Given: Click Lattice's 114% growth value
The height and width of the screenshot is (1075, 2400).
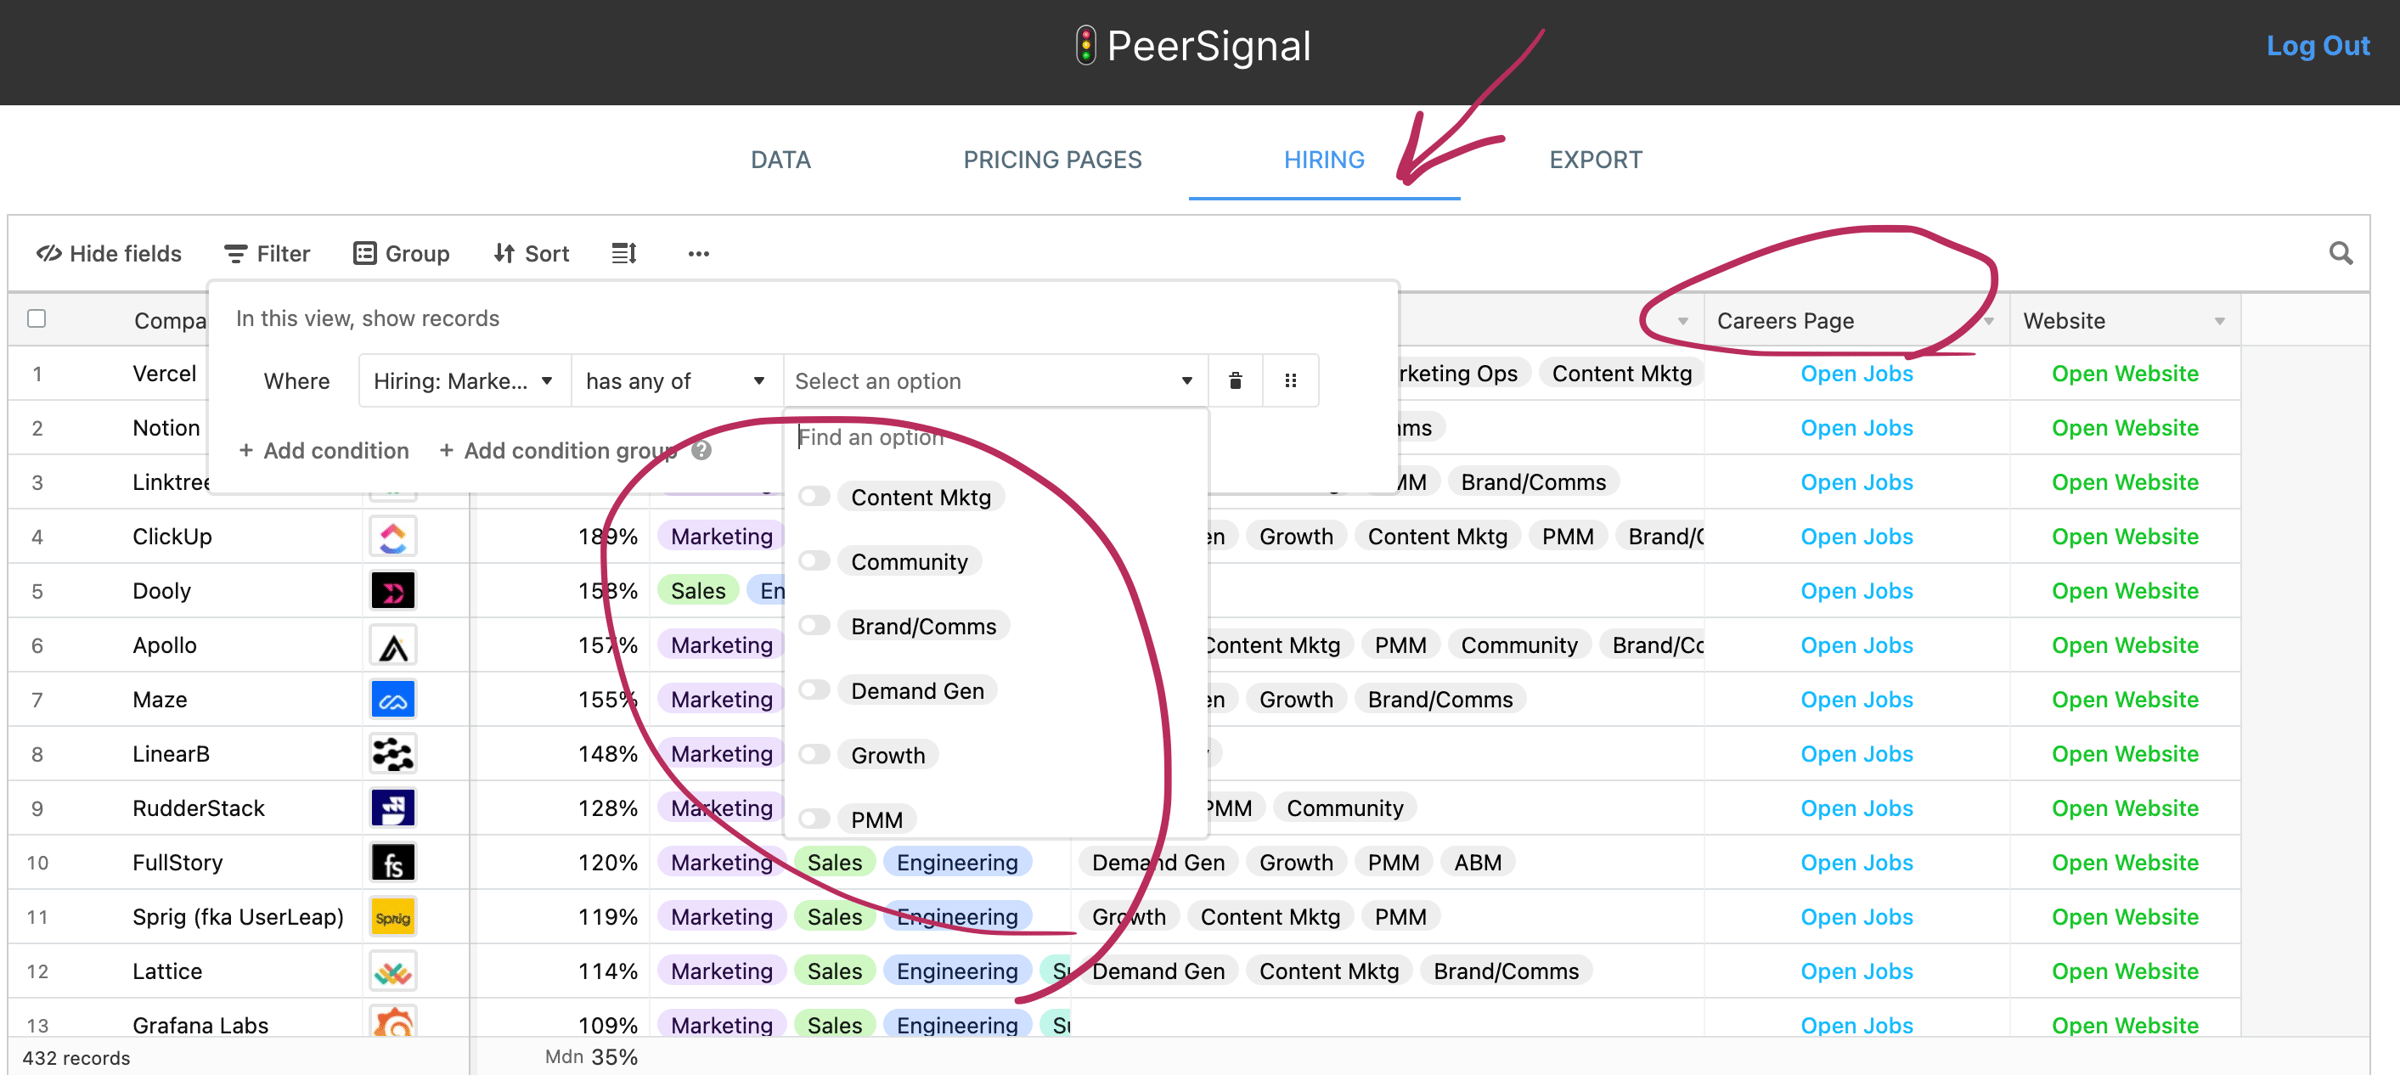Looking at the screenshot, I should click(x=608, y=972).
